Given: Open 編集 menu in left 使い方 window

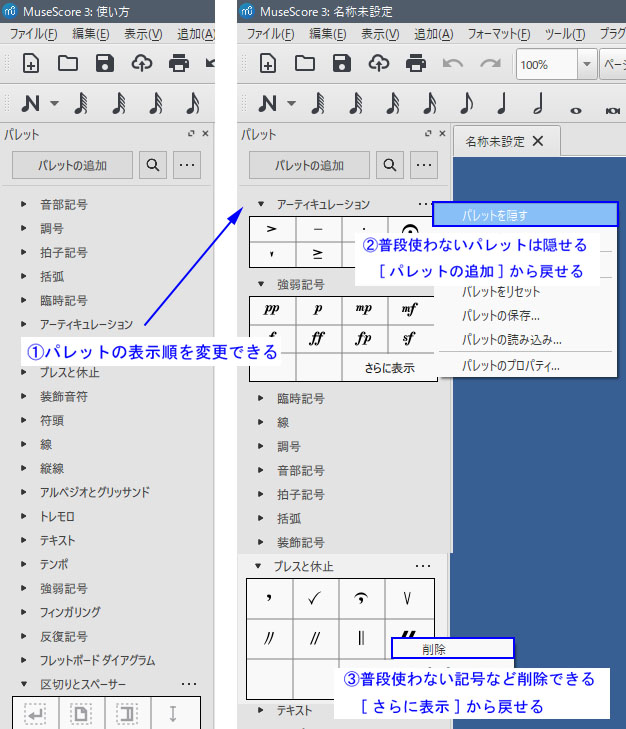Looking at the screenshot, I should tap(90, 34).
